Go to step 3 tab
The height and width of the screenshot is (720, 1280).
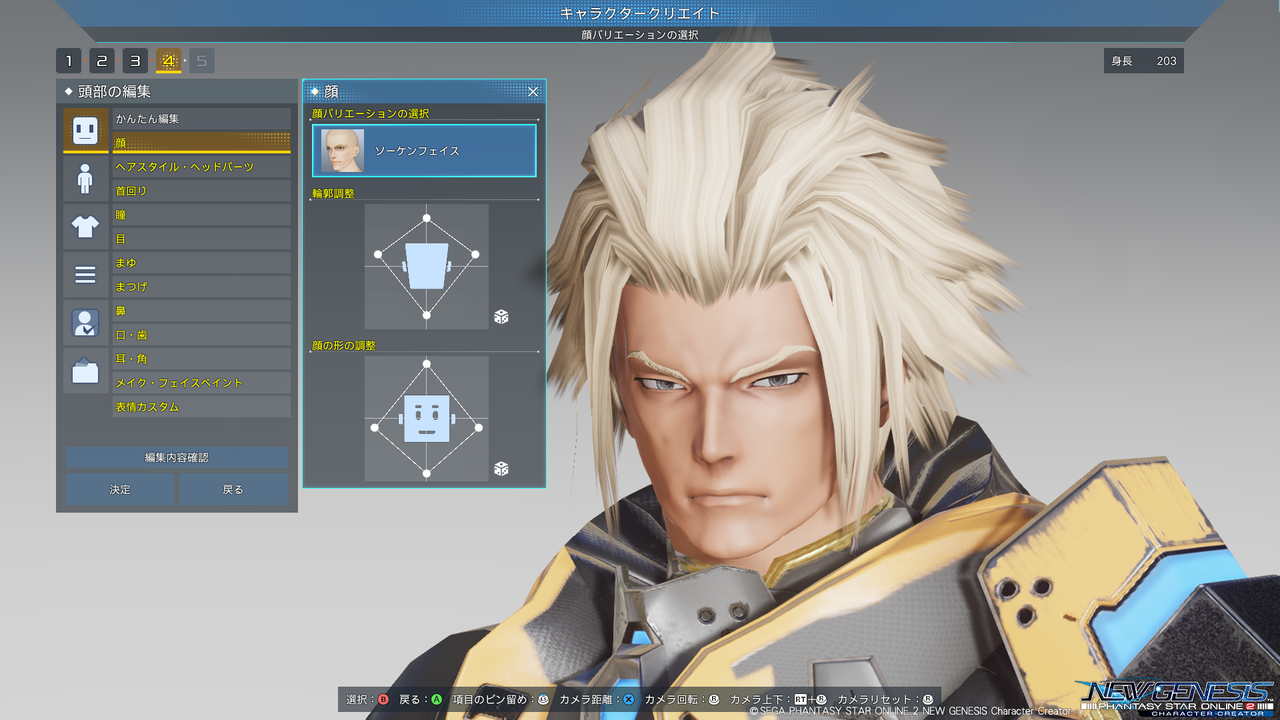135,61
